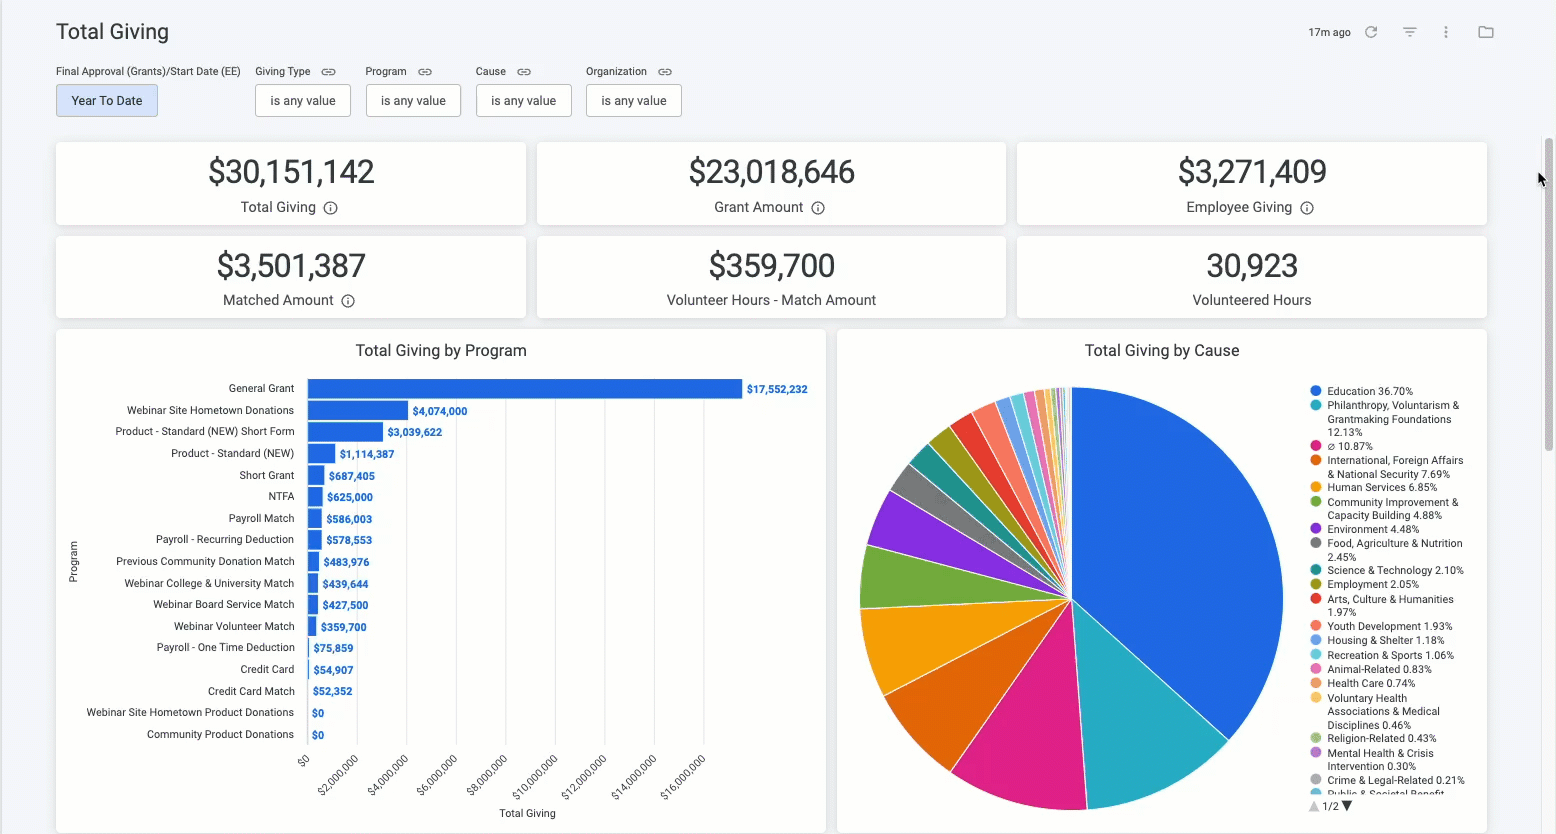Show info for Matched Amount tile
The height and width of the screenshot is (834, 1556).
click(348, 301)
